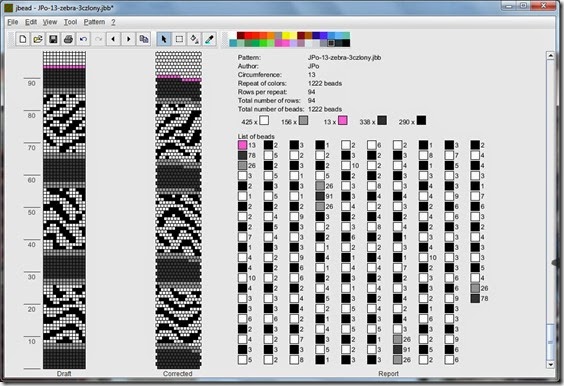Click the white swatch beside 425 x
This screenshot has height=386, width=564.
coord(264,121)
